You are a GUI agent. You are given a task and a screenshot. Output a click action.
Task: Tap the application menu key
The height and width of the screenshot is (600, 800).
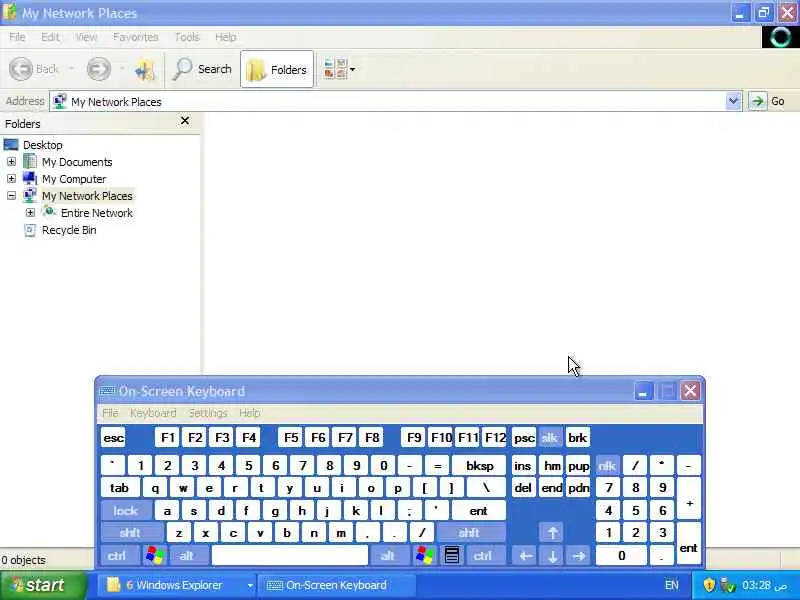click(452, 556)
